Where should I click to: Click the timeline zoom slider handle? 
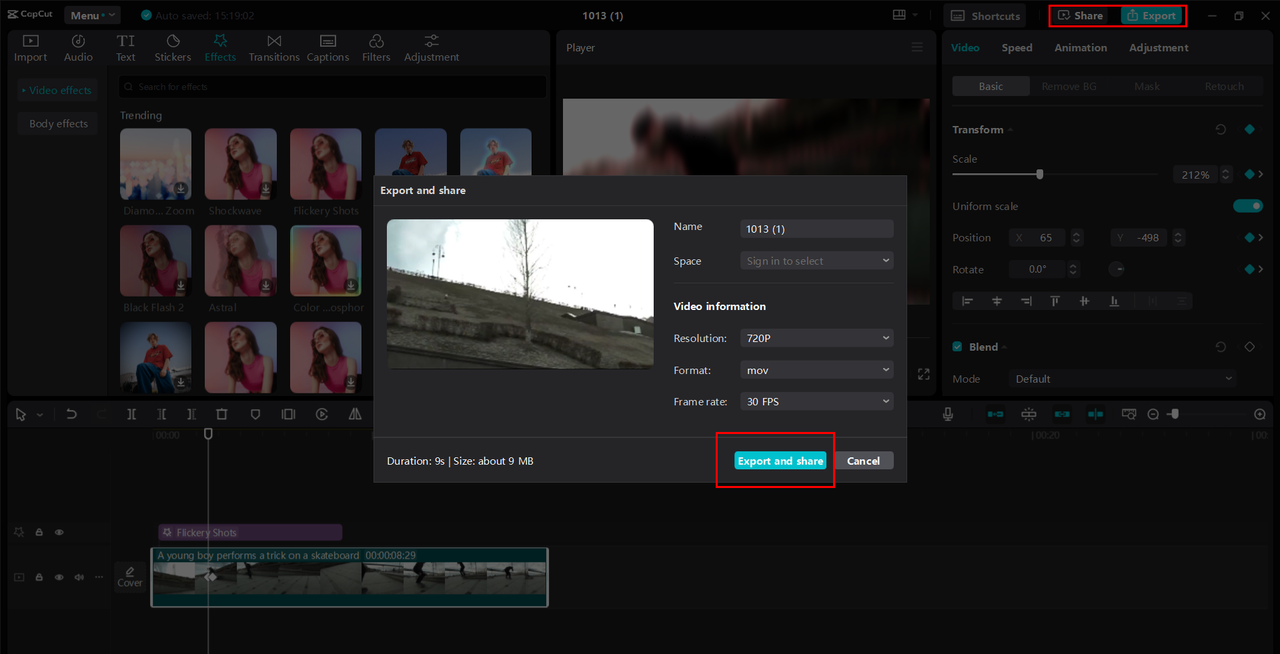point(1175,413)
